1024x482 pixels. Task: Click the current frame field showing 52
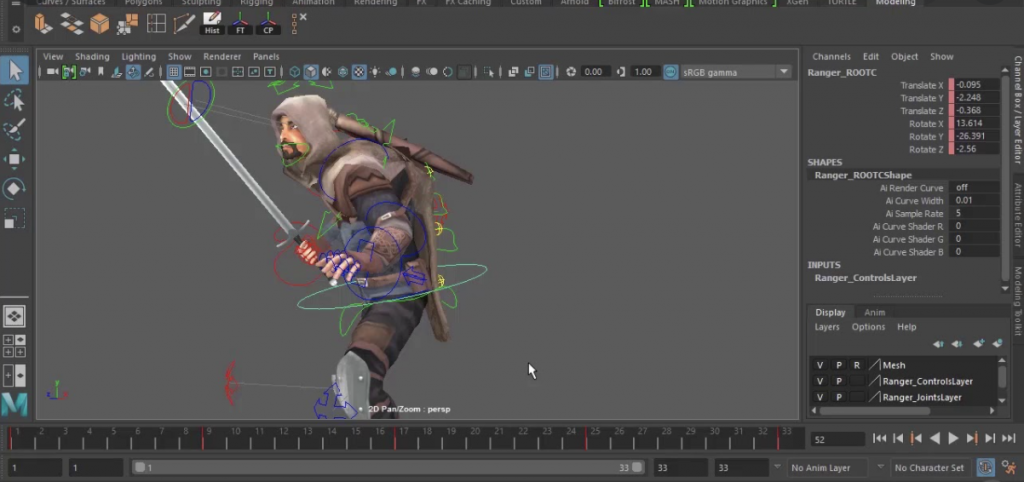pyautogui.click(x=837, y=440)
